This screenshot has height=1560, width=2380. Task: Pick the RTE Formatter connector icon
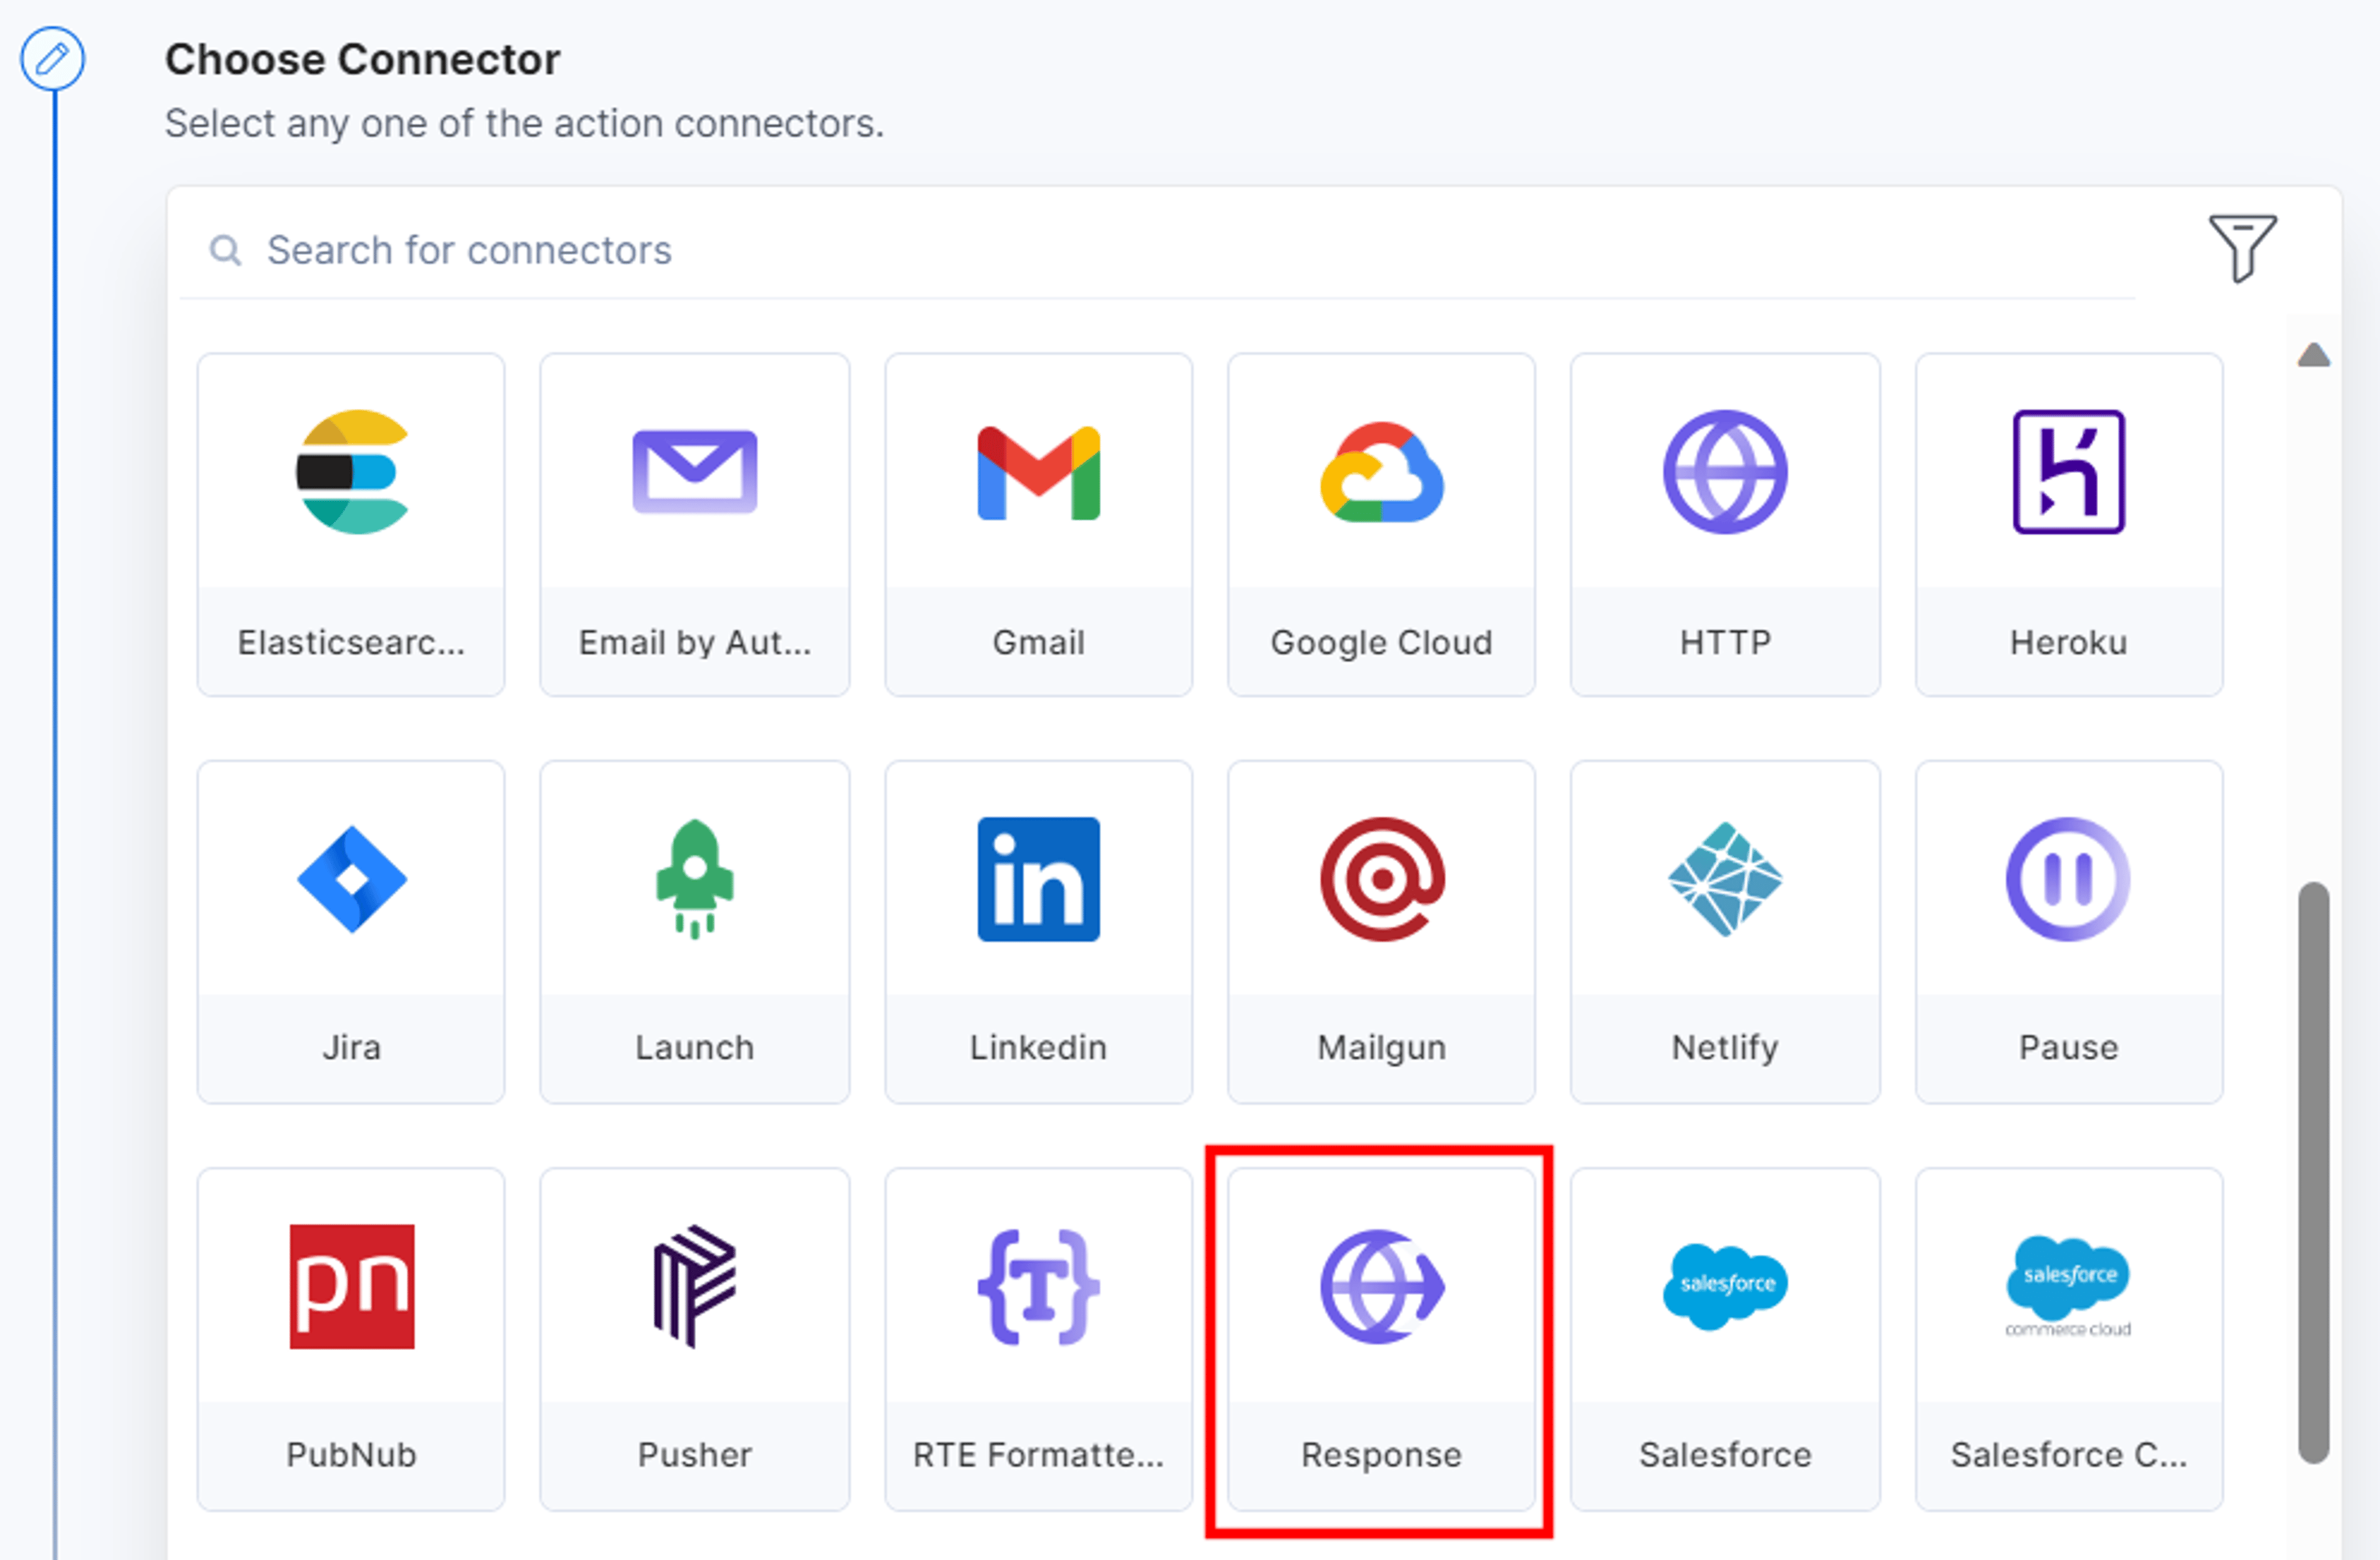pyautogui.click(x=1038, y=1286)
